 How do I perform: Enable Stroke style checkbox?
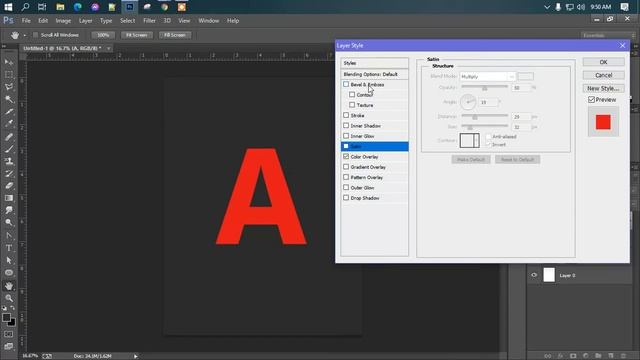click(x=346, y=116)
